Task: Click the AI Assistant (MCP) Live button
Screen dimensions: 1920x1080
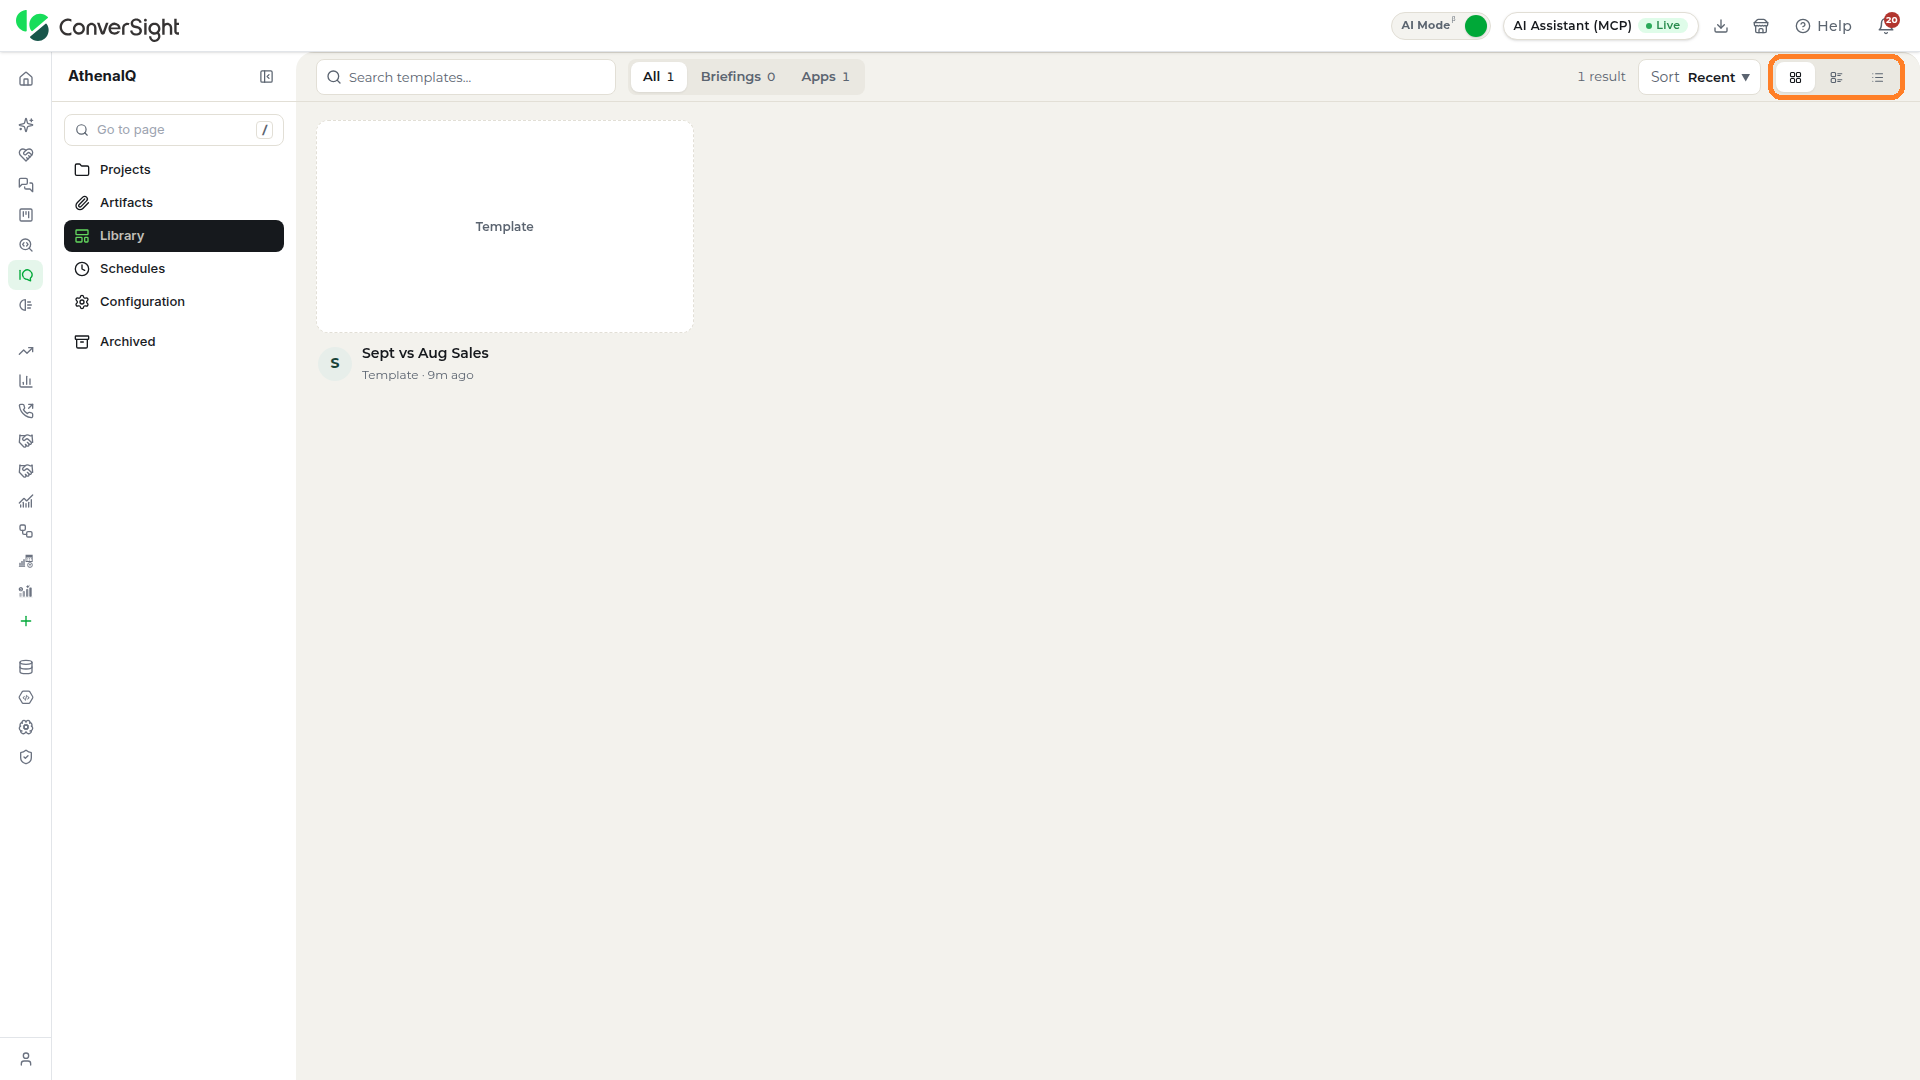Action: tap(1600, 26)
